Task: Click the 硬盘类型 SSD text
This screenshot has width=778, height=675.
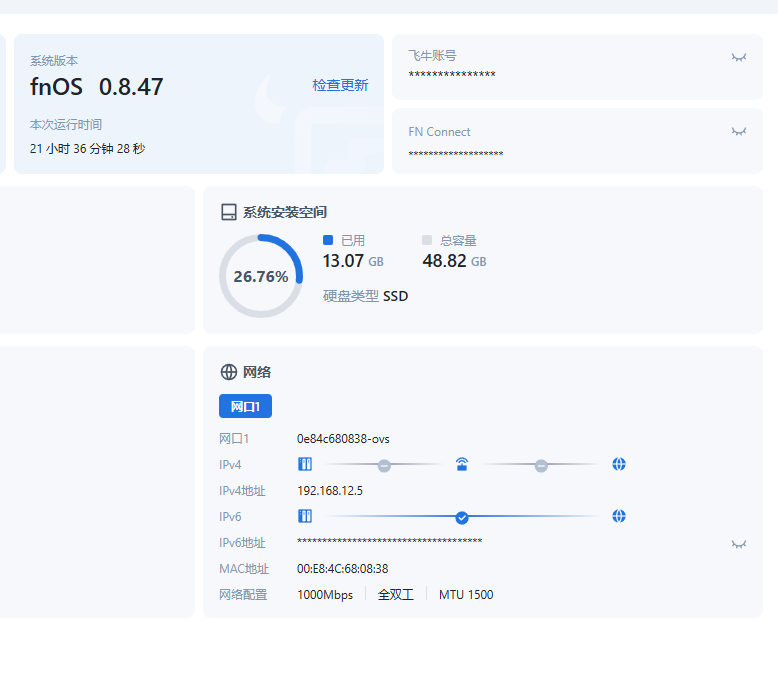Action: (365, 296)
